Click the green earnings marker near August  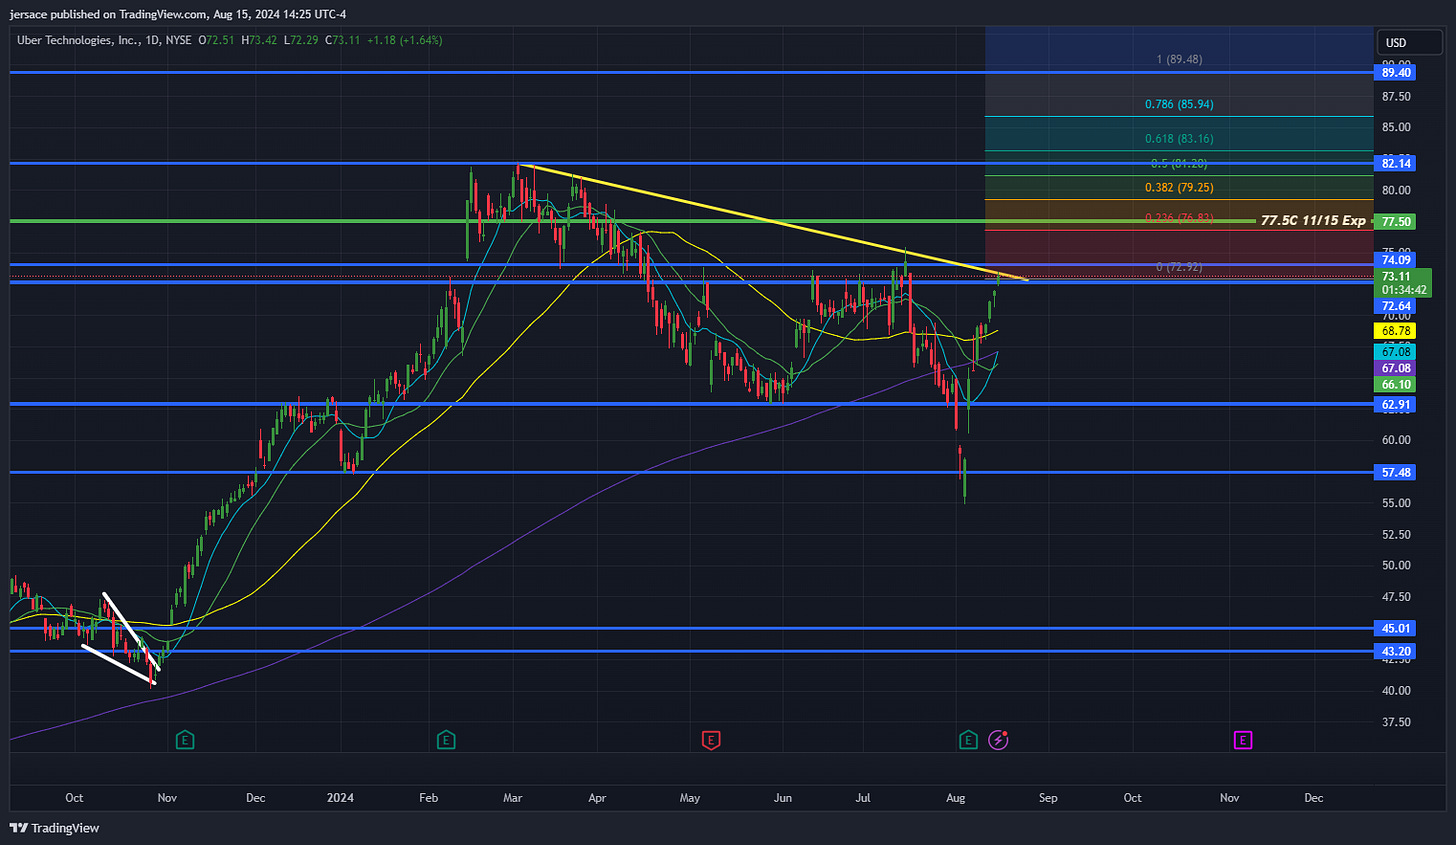[968, 740]
